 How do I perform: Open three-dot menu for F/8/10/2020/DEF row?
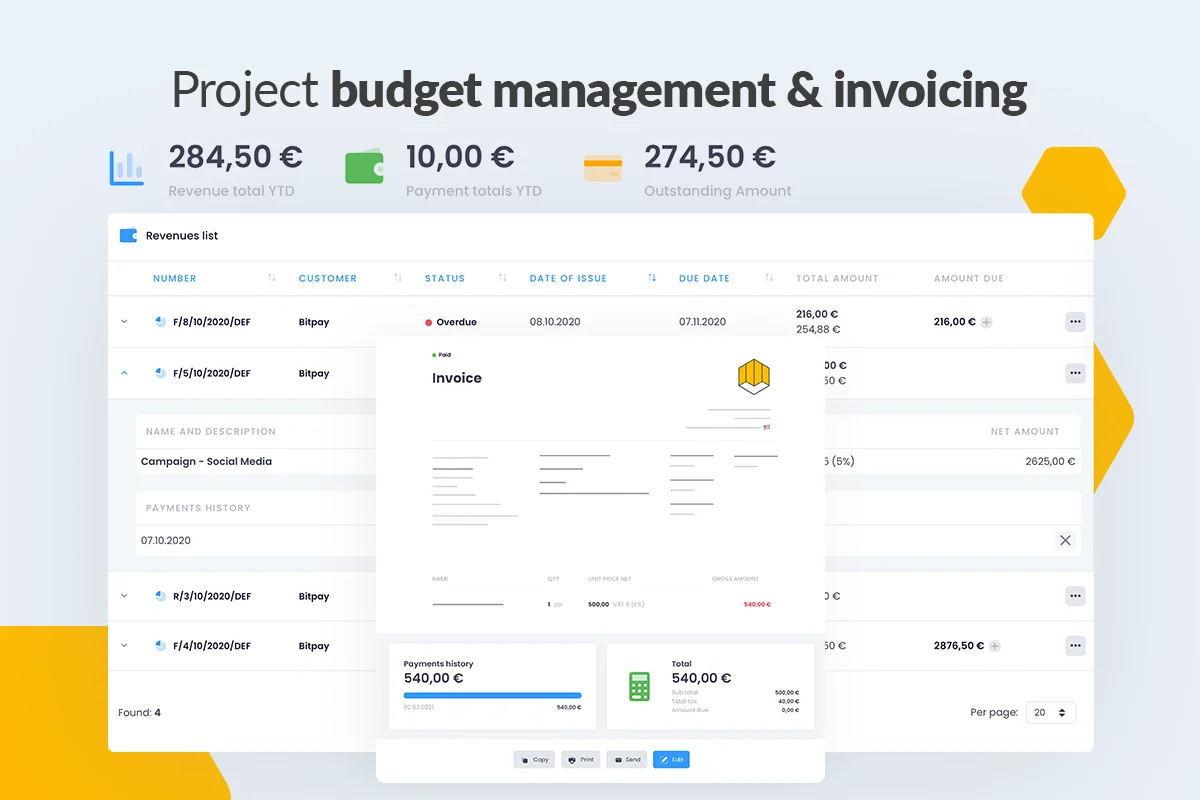pyautogui.click(x=1075, y=322)
